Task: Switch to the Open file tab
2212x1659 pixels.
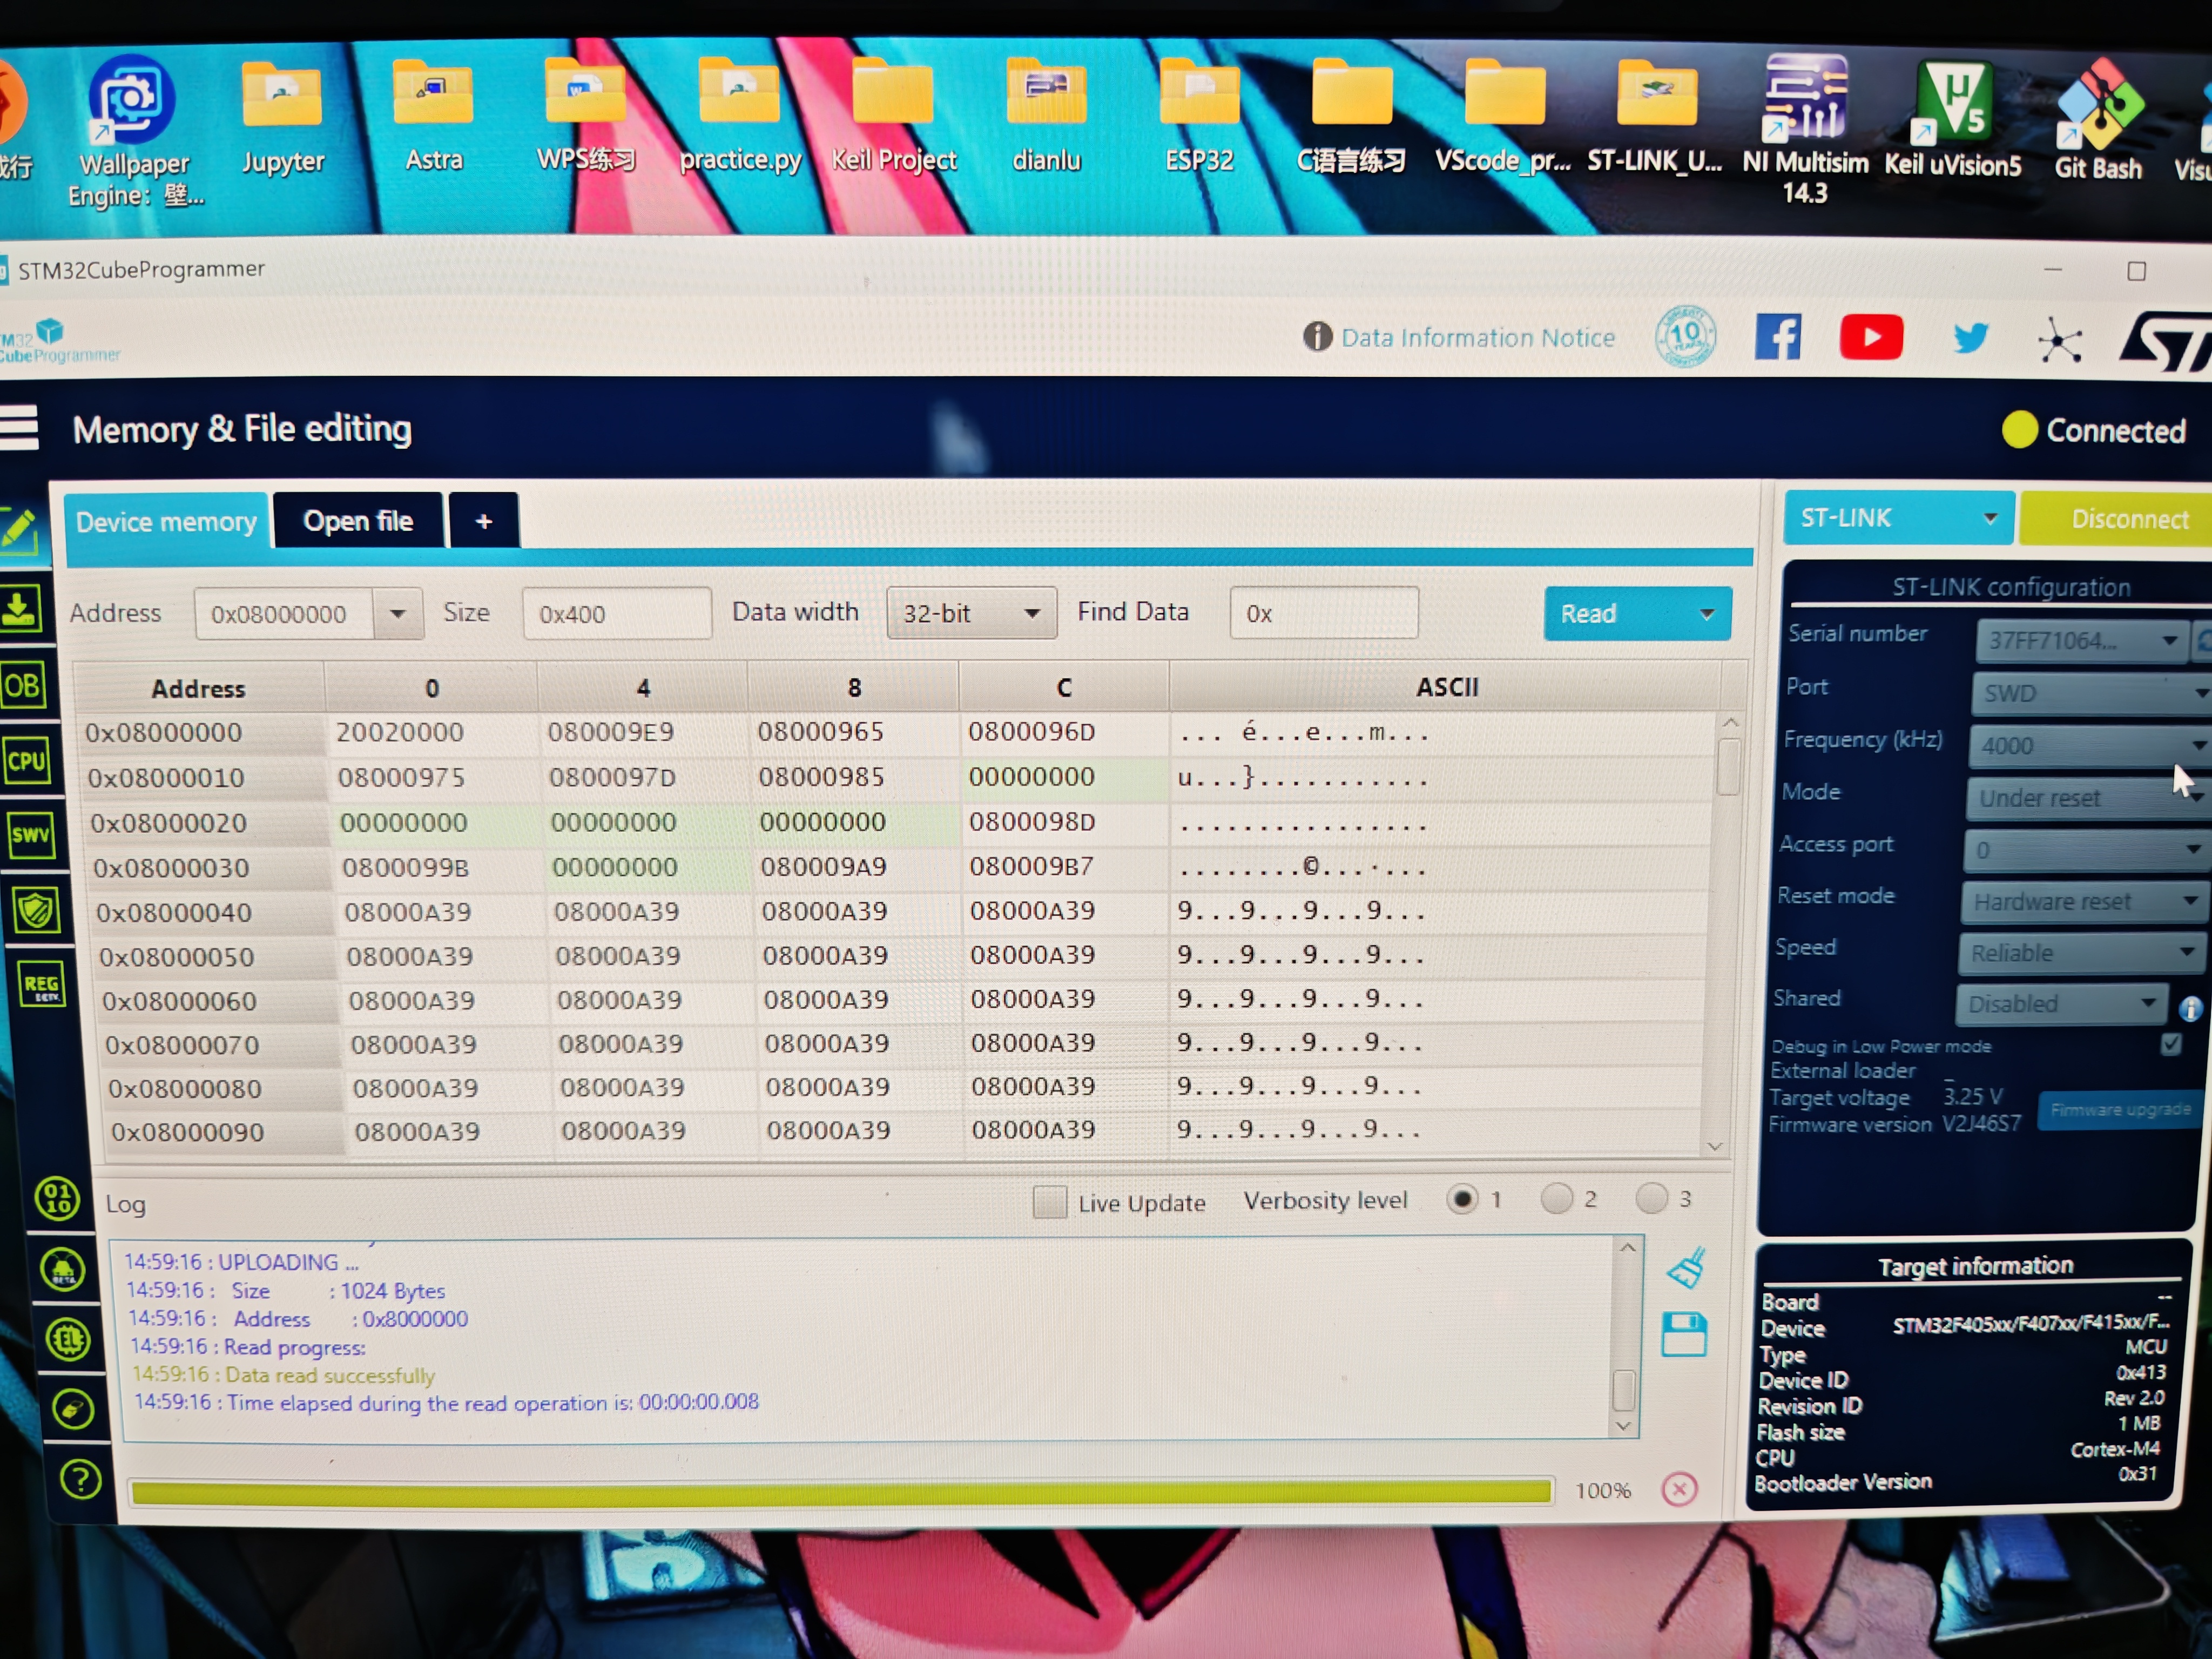Action: (358, 520)
